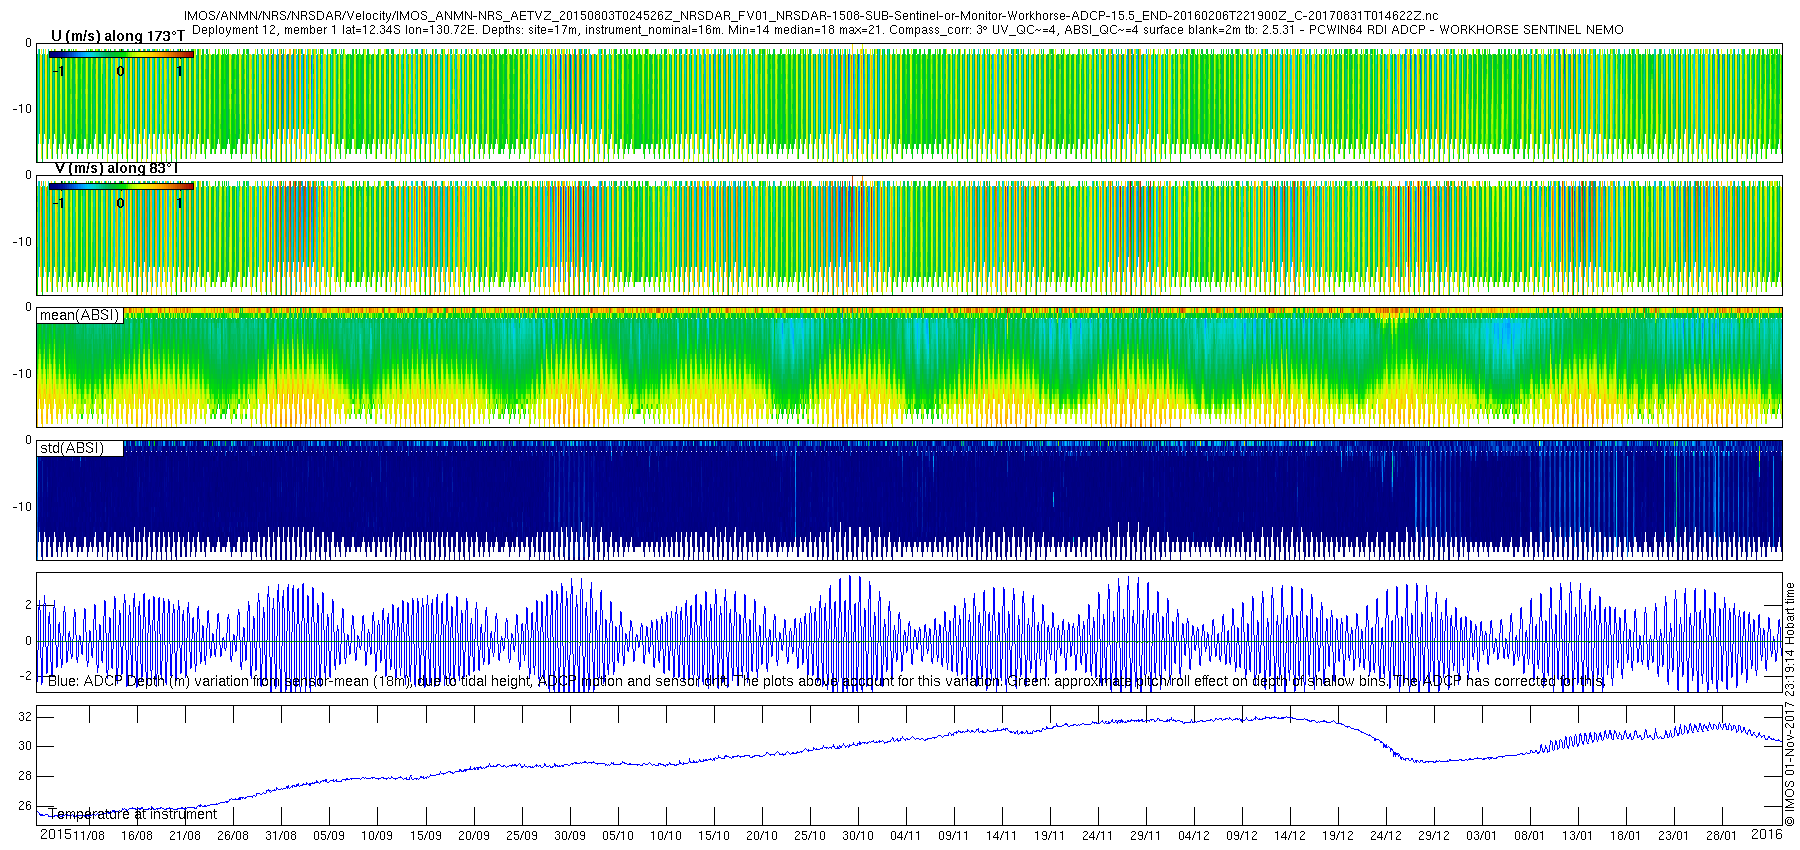Click the '25/09' date tick label
Viewport: 1800px width, 850px height.
point(521,836)
